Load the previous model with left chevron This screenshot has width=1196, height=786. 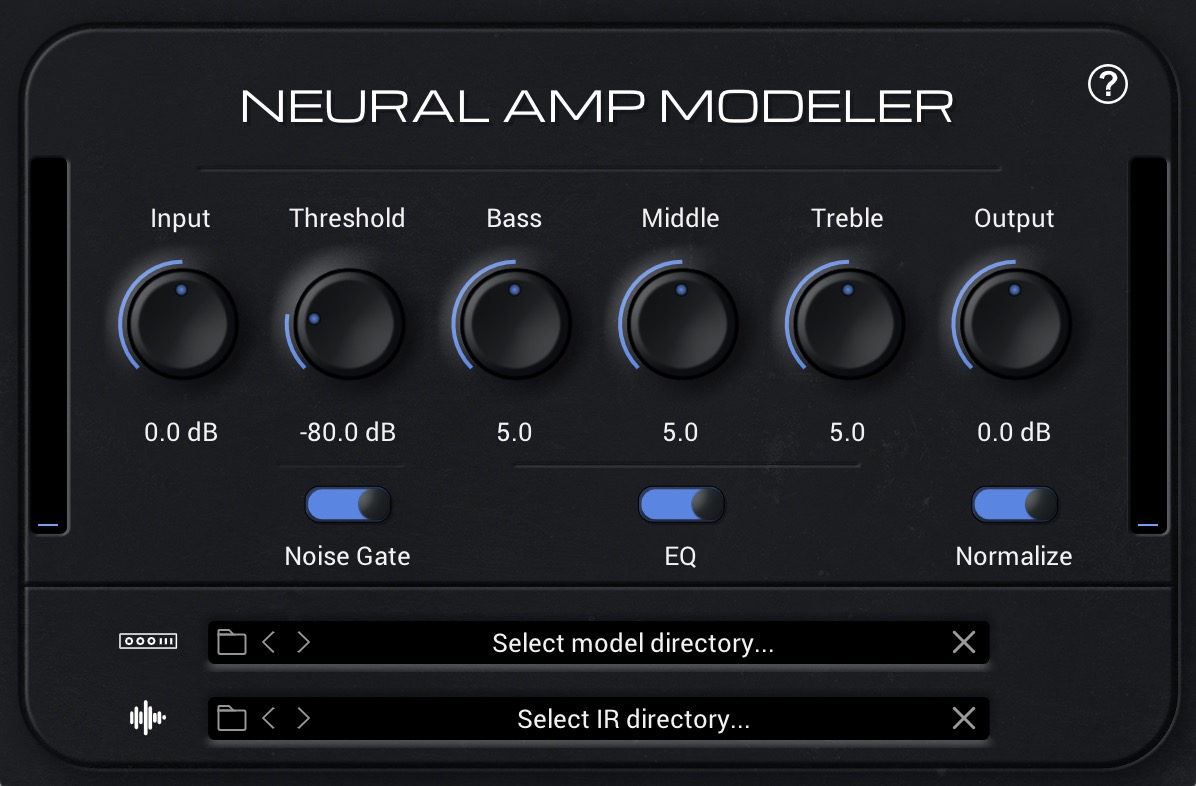click(269, 642)
